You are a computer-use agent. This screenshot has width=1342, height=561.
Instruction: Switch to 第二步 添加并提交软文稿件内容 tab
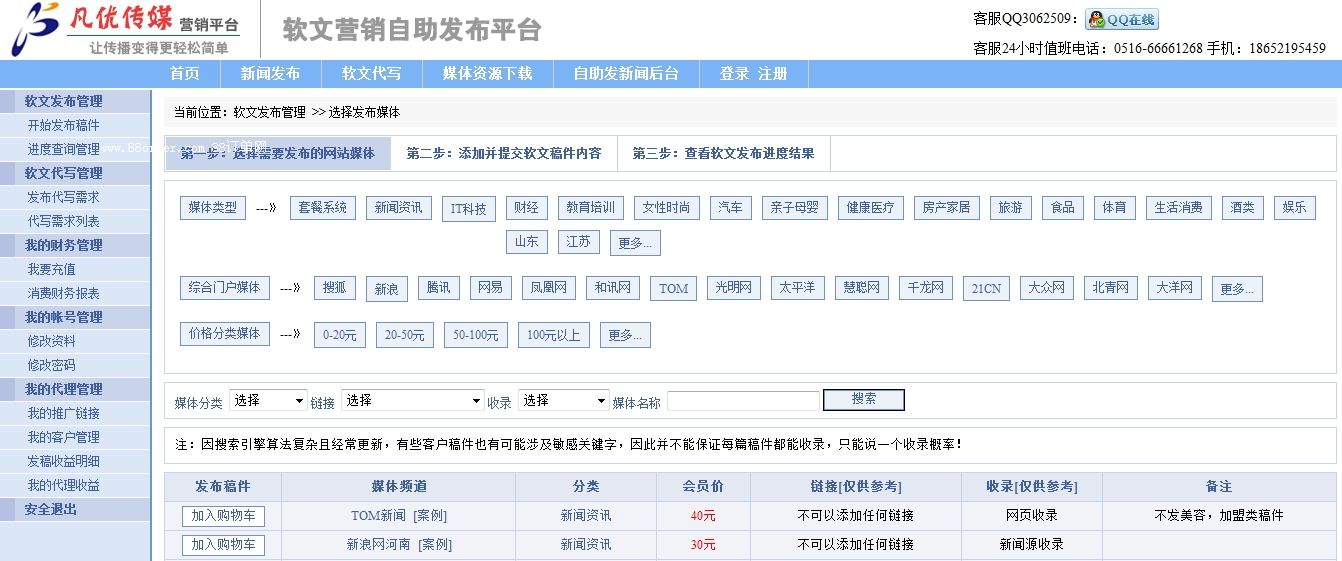[x=504, y=154]
